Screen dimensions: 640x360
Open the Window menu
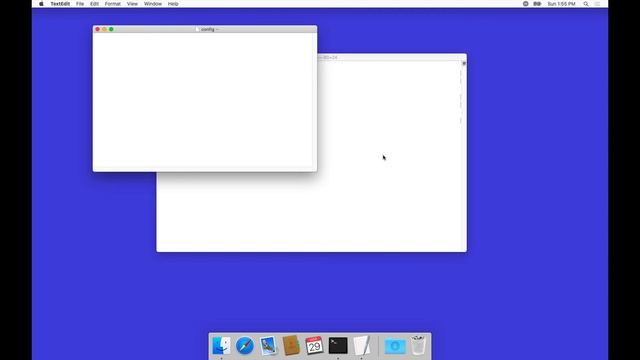(153, 4)
